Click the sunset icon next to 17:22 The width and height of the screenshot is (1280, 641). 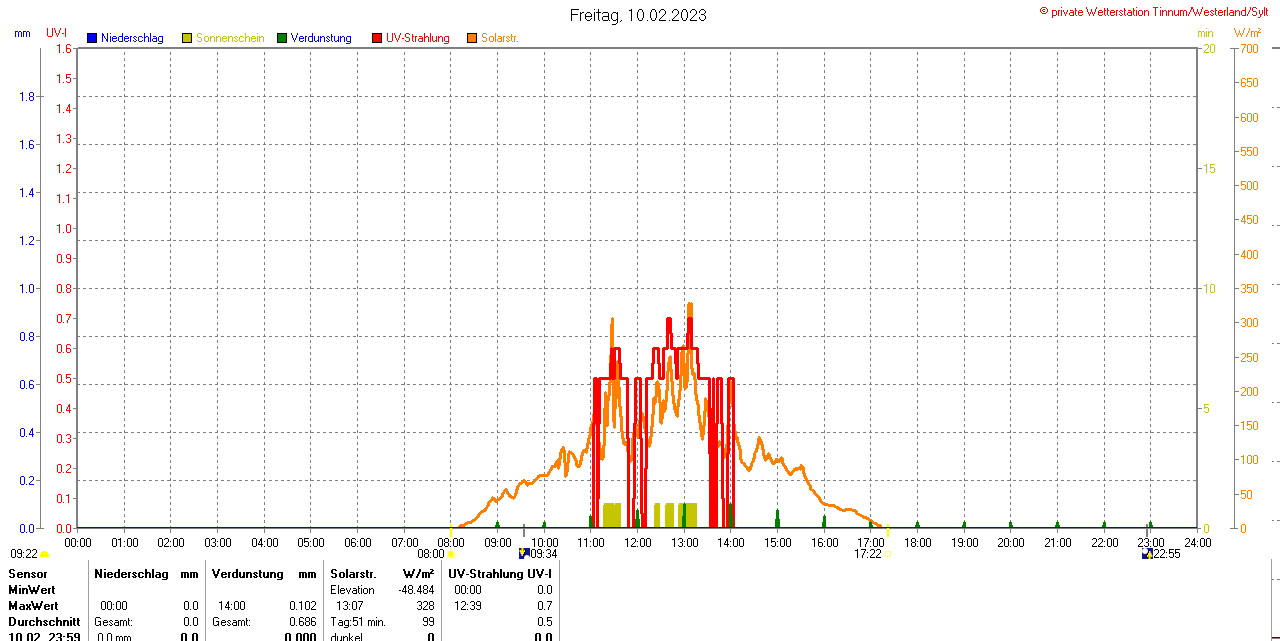(888, 553)
